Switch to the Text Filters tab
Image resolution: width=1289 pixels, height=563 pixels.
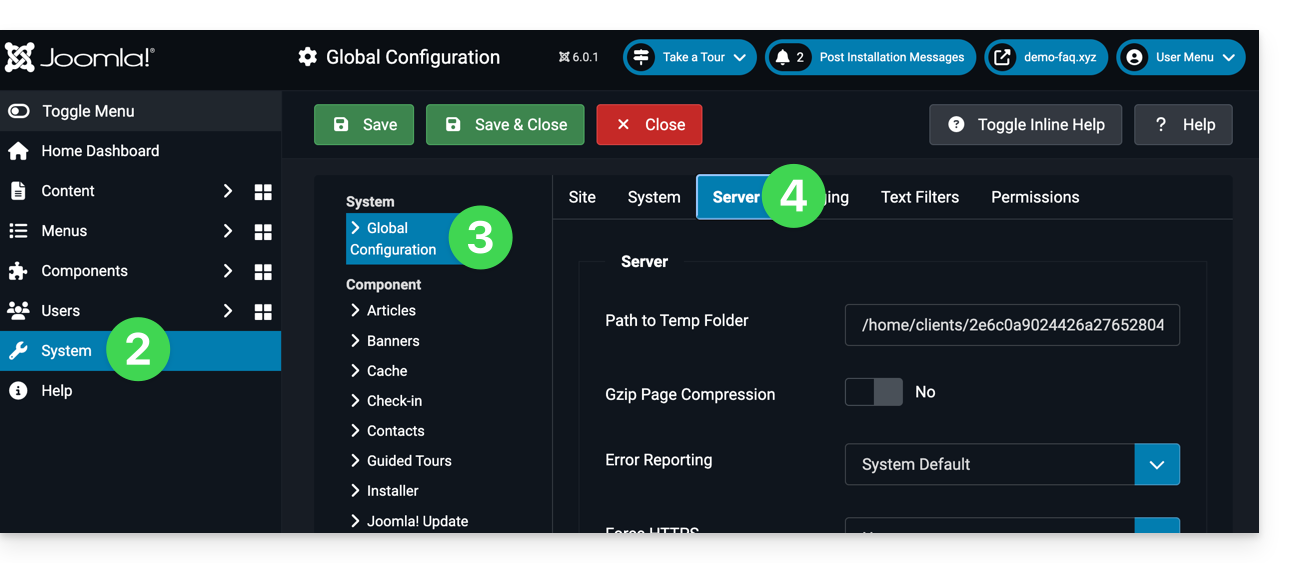[919, 197]
